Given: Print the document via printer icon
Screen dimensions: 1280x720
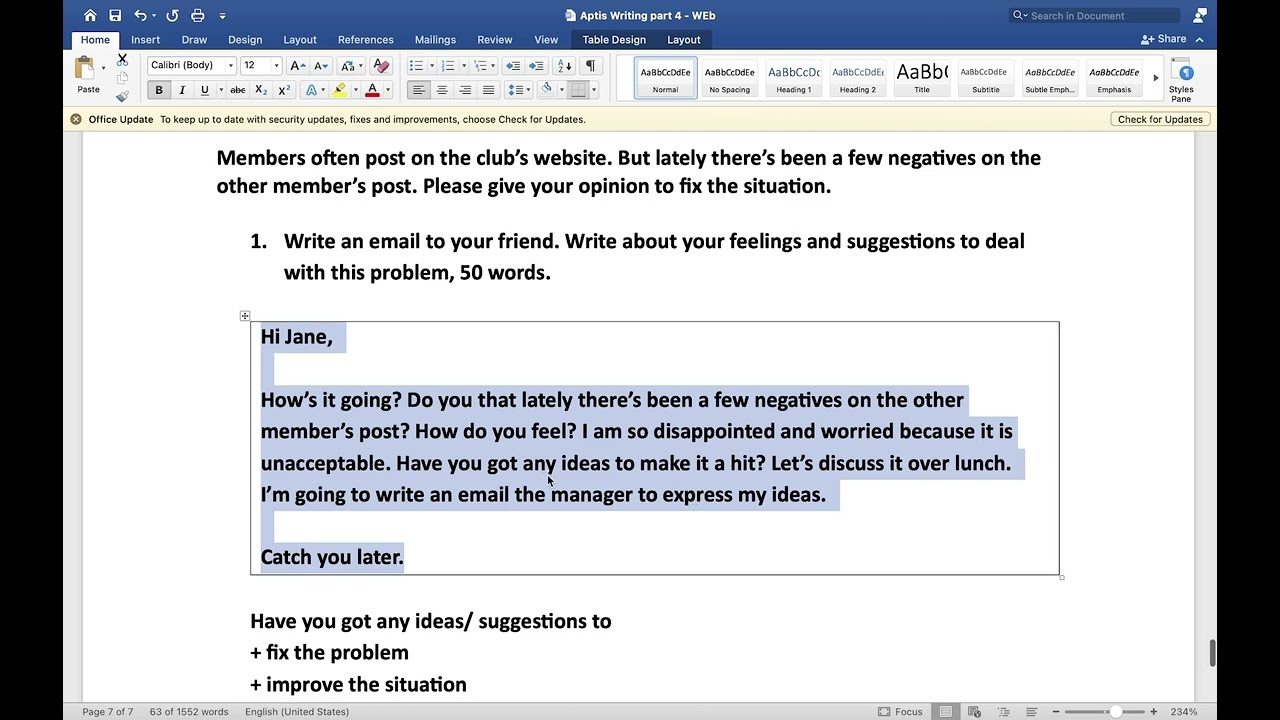Looking at the screenshot, I should point(198,15).
